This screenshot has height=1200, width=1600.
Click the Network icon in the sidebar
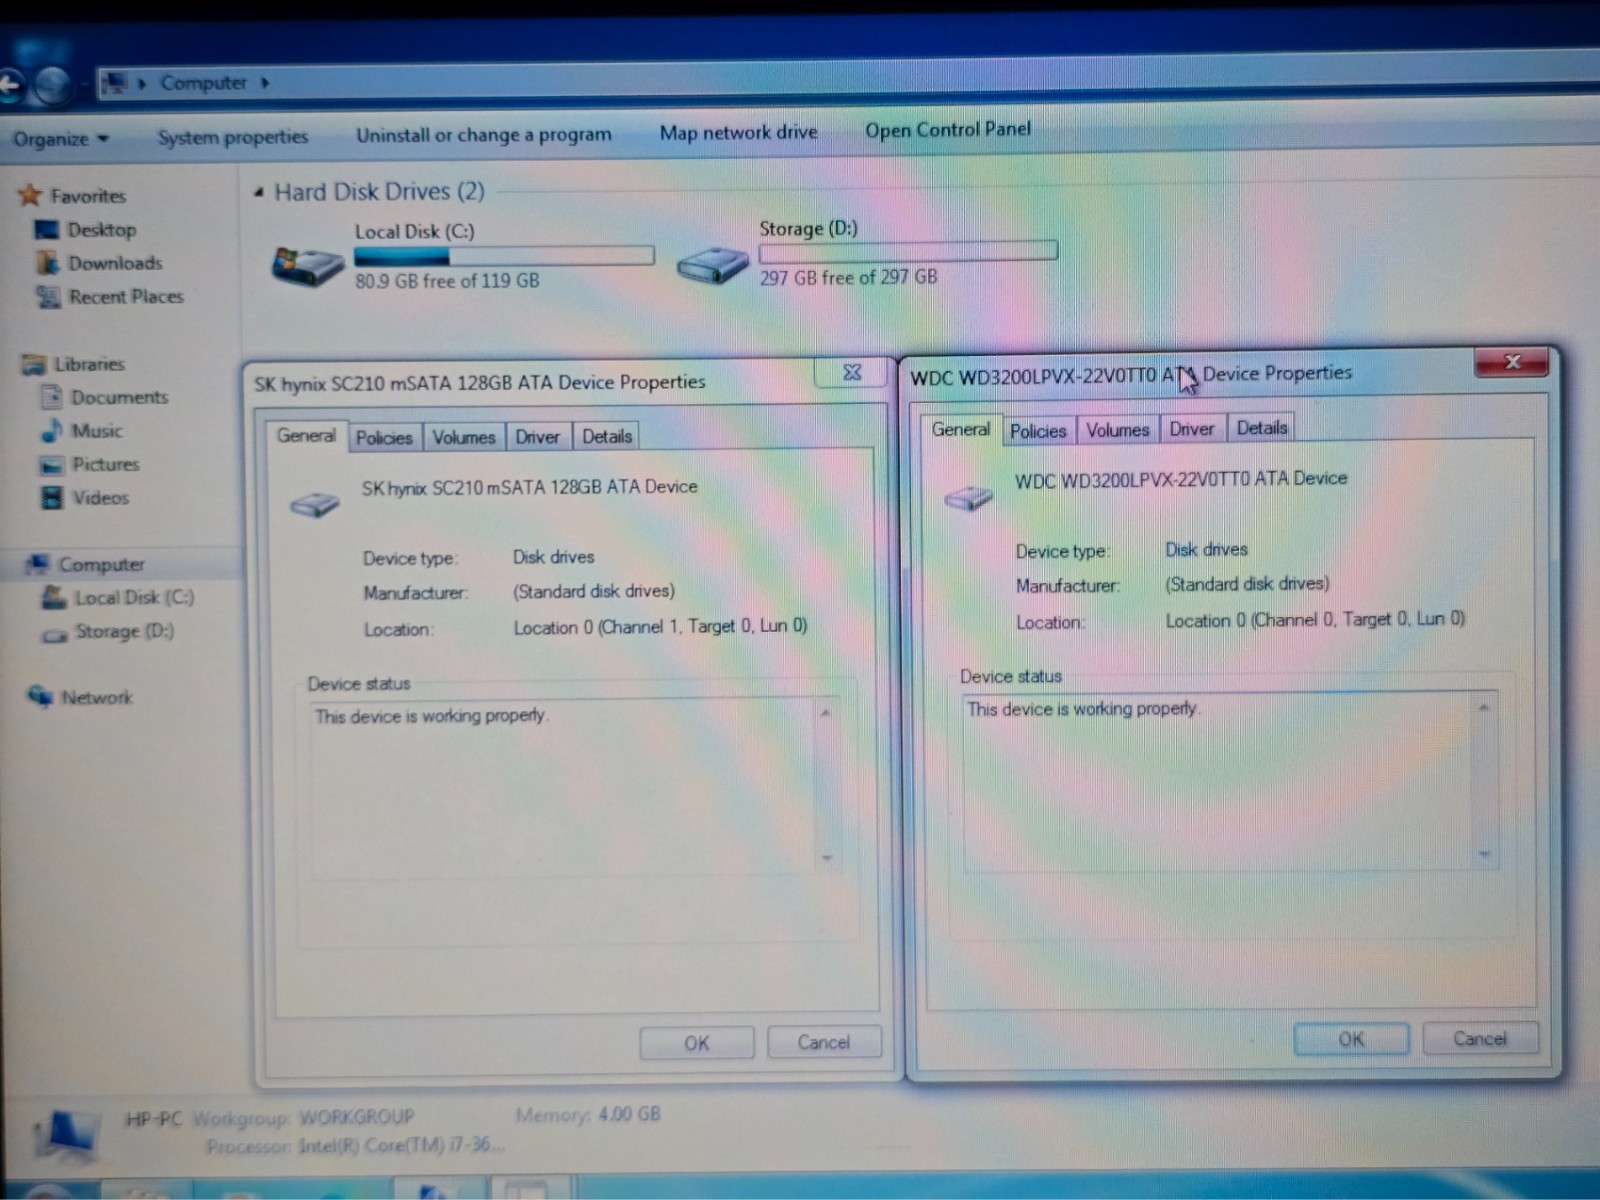(40, 696)
